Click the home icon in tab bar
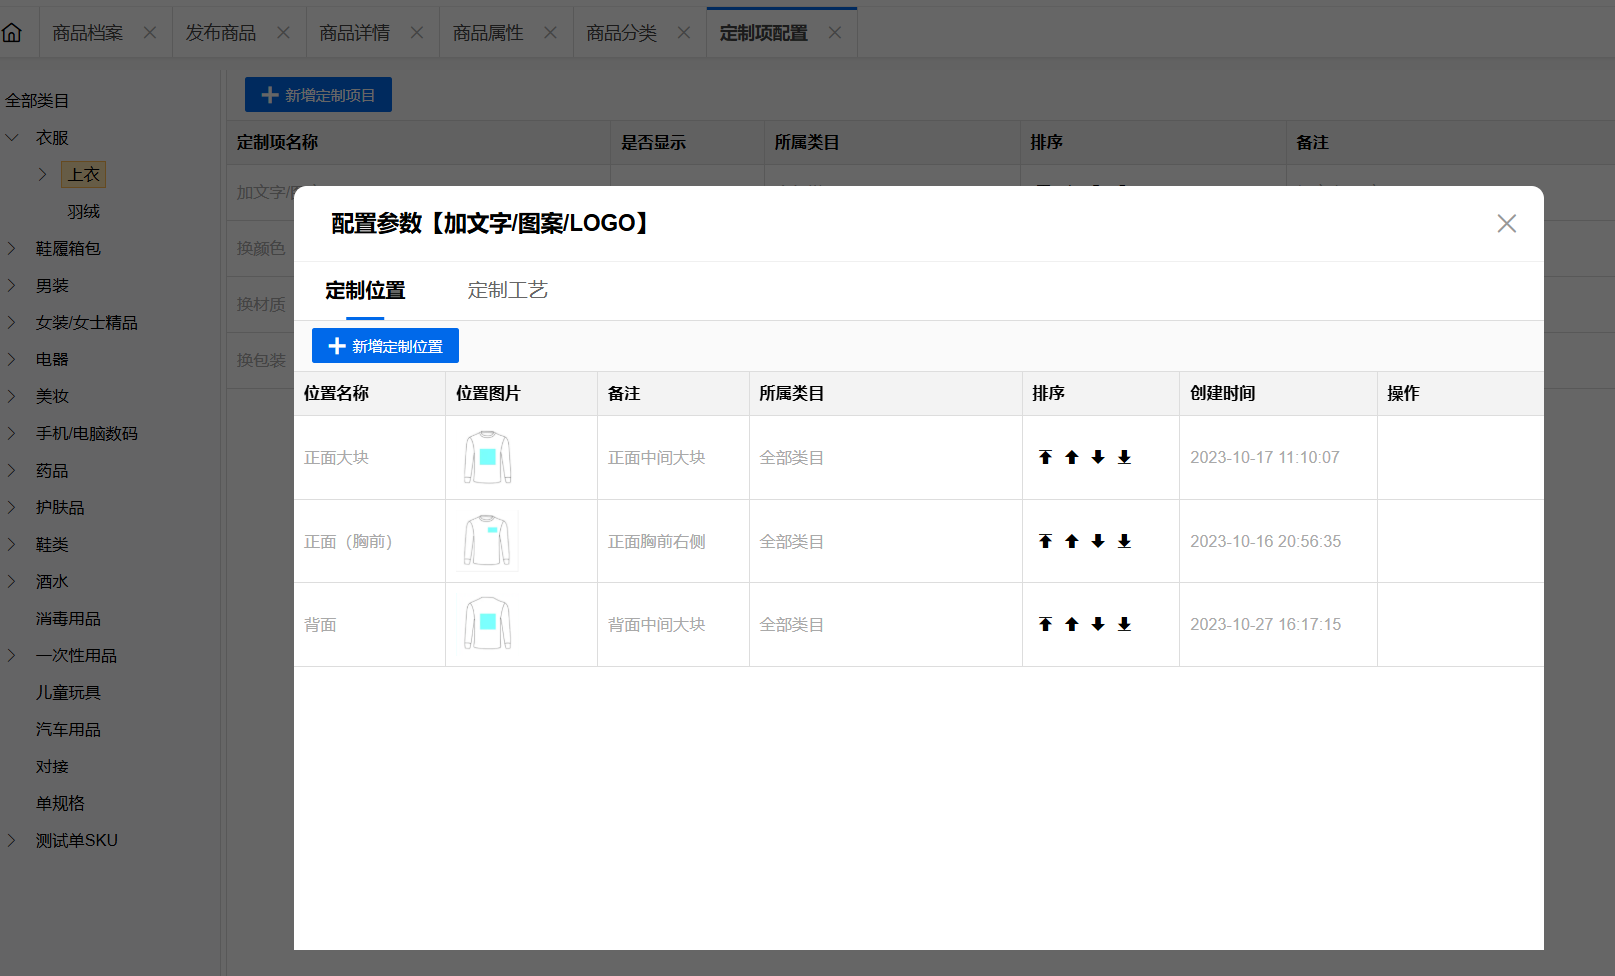 tap(13, 33)
